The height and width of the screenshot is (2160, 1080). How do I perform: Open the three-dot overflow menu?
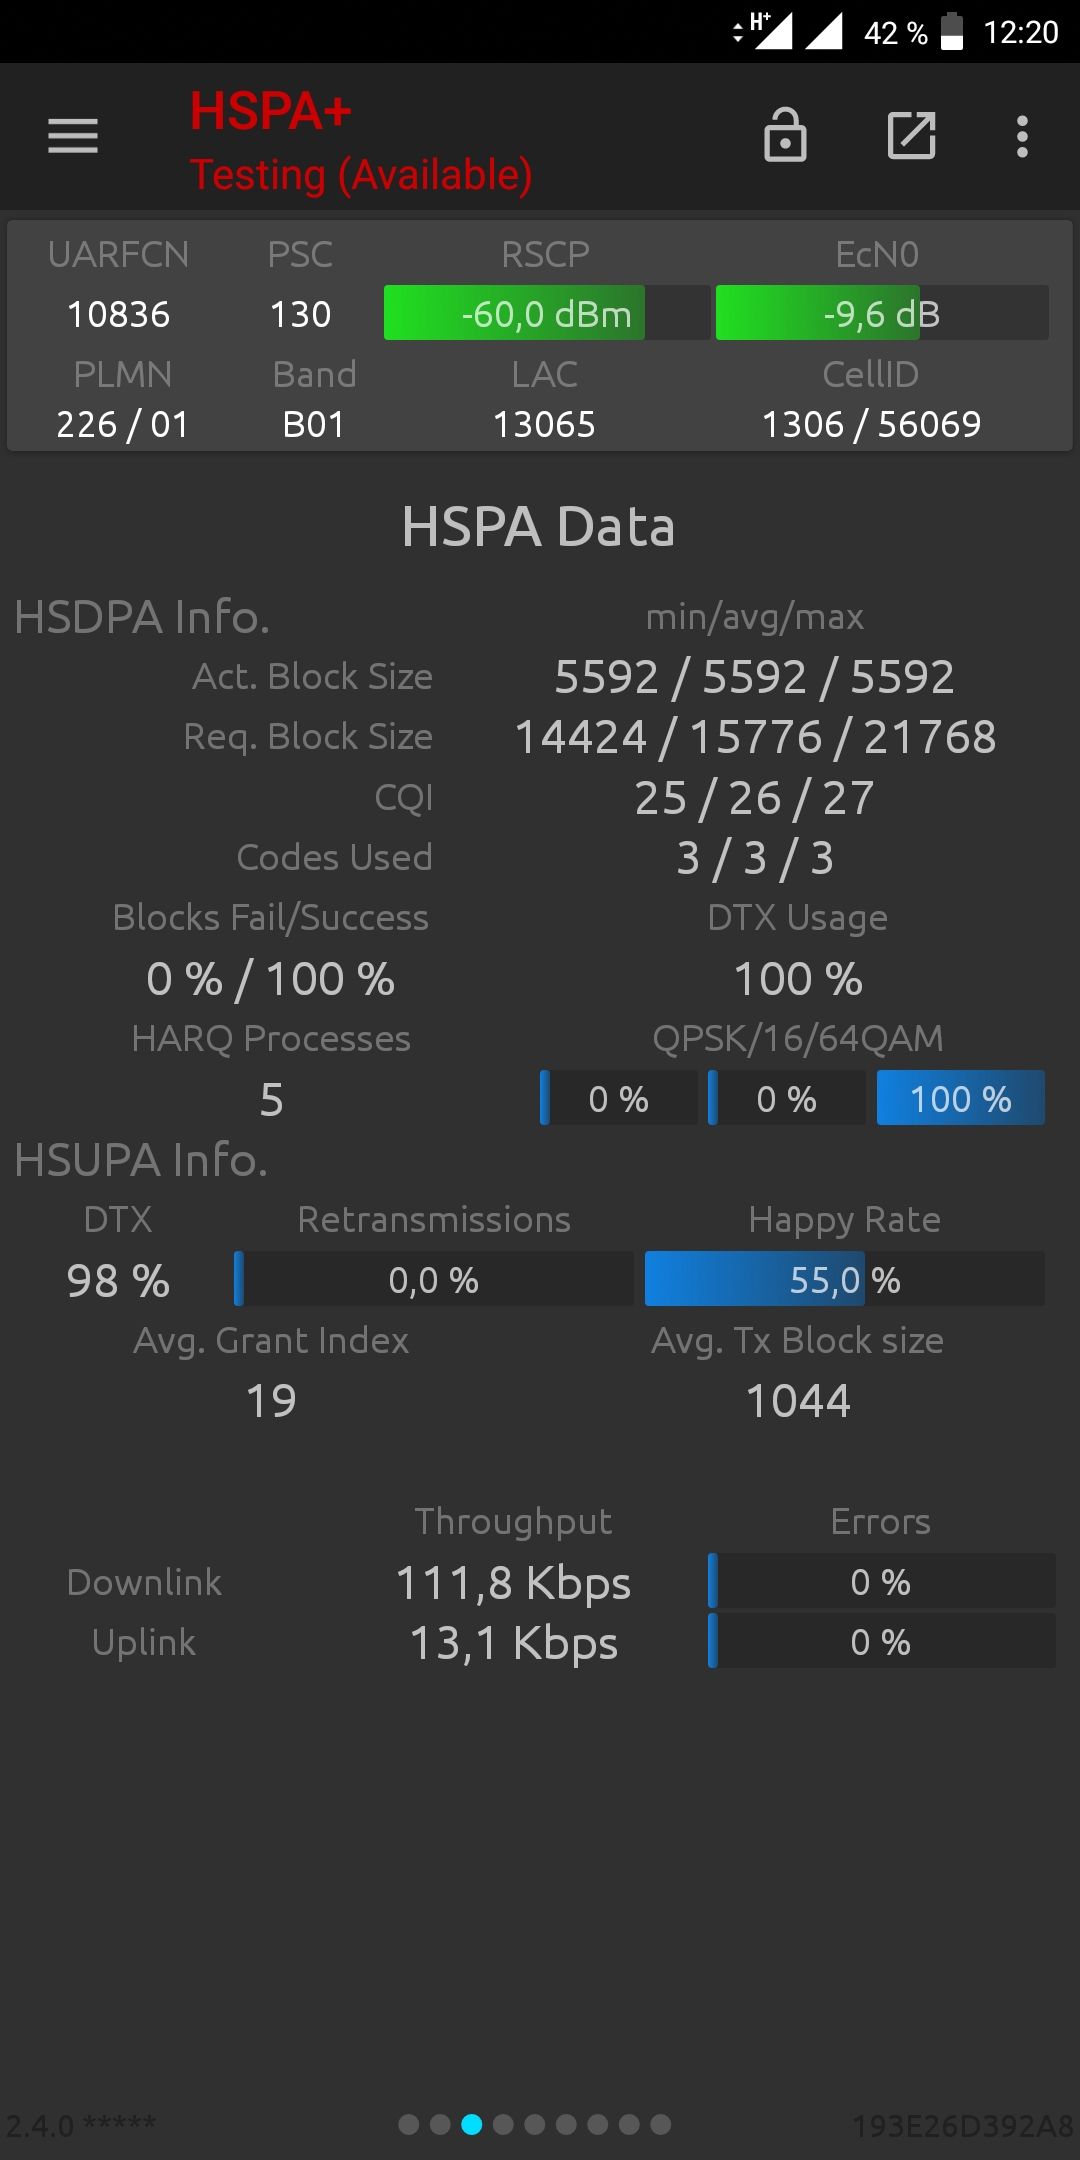click(x=1022, y=136)
